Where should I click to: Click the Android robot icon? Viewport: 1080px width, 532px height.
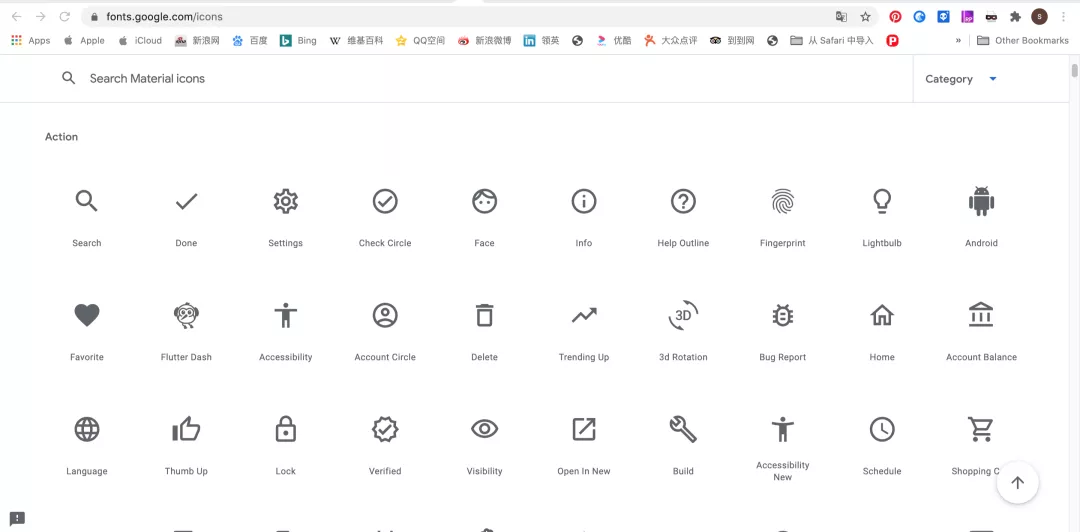pos(981,202)
